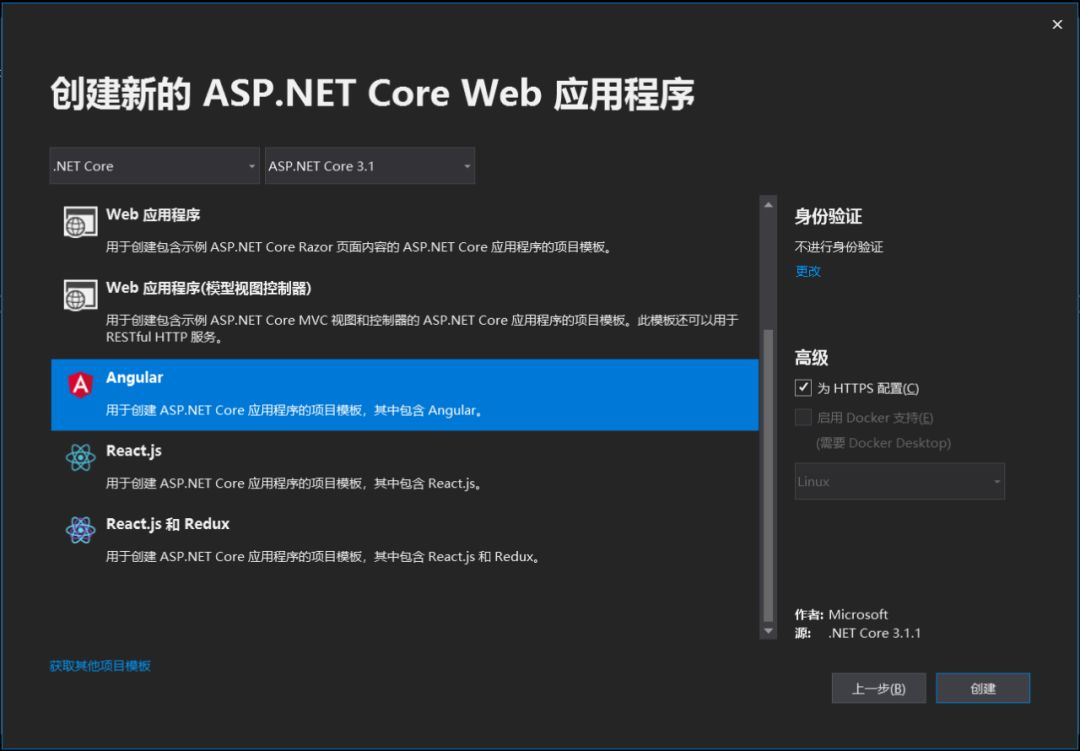This screenshot has height=751, width=1080.
Task: Click the template list scroll up arrow
Action: click(768, 205)
